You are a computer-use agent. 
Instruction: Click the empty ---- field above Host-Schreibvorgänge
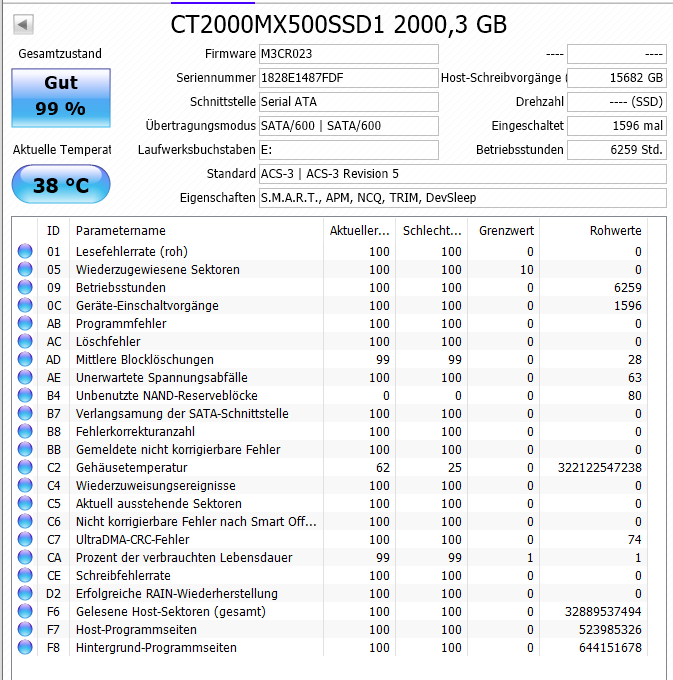pos(617,54)
